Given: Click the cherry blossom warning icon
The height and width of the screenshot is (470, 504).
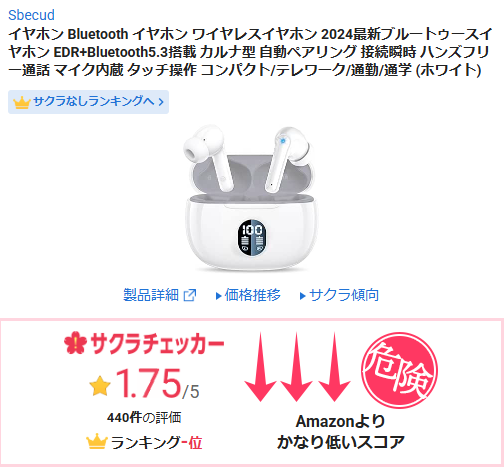Looking at the screenshot, I should tap(75, 343).
